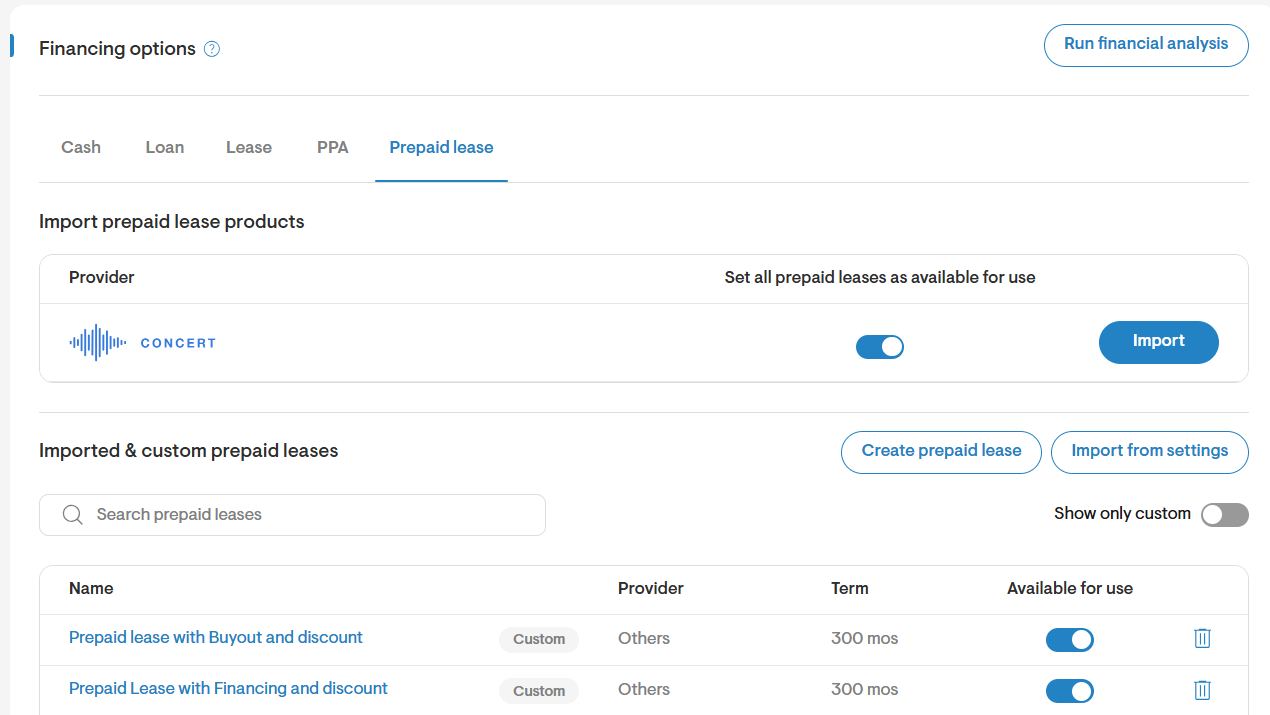Turn off availability for Financing and discount lease
Viewport: 1270px width, 715px height.
pos(1070,691)
